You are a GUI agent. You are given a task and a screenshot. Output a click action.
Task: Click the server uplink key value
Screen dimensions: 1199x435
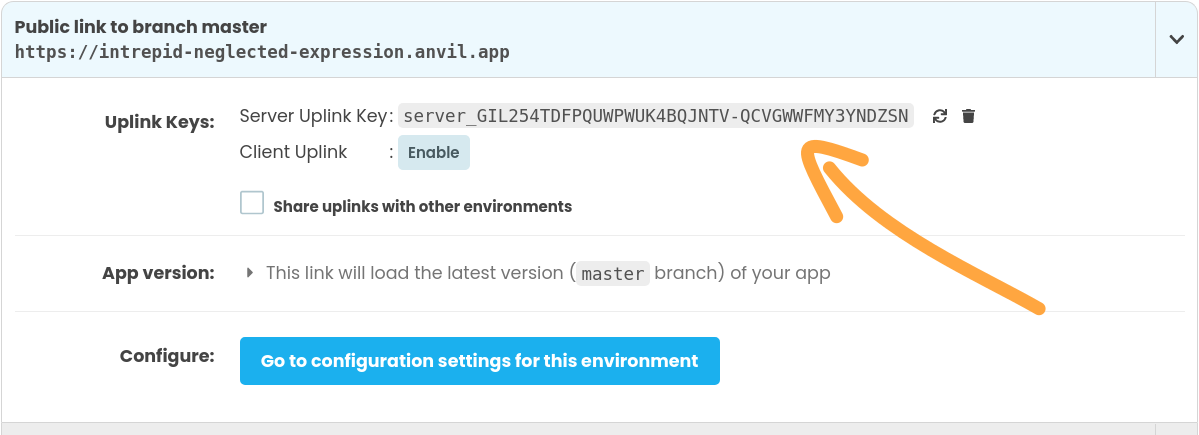(x=655, y=116)
